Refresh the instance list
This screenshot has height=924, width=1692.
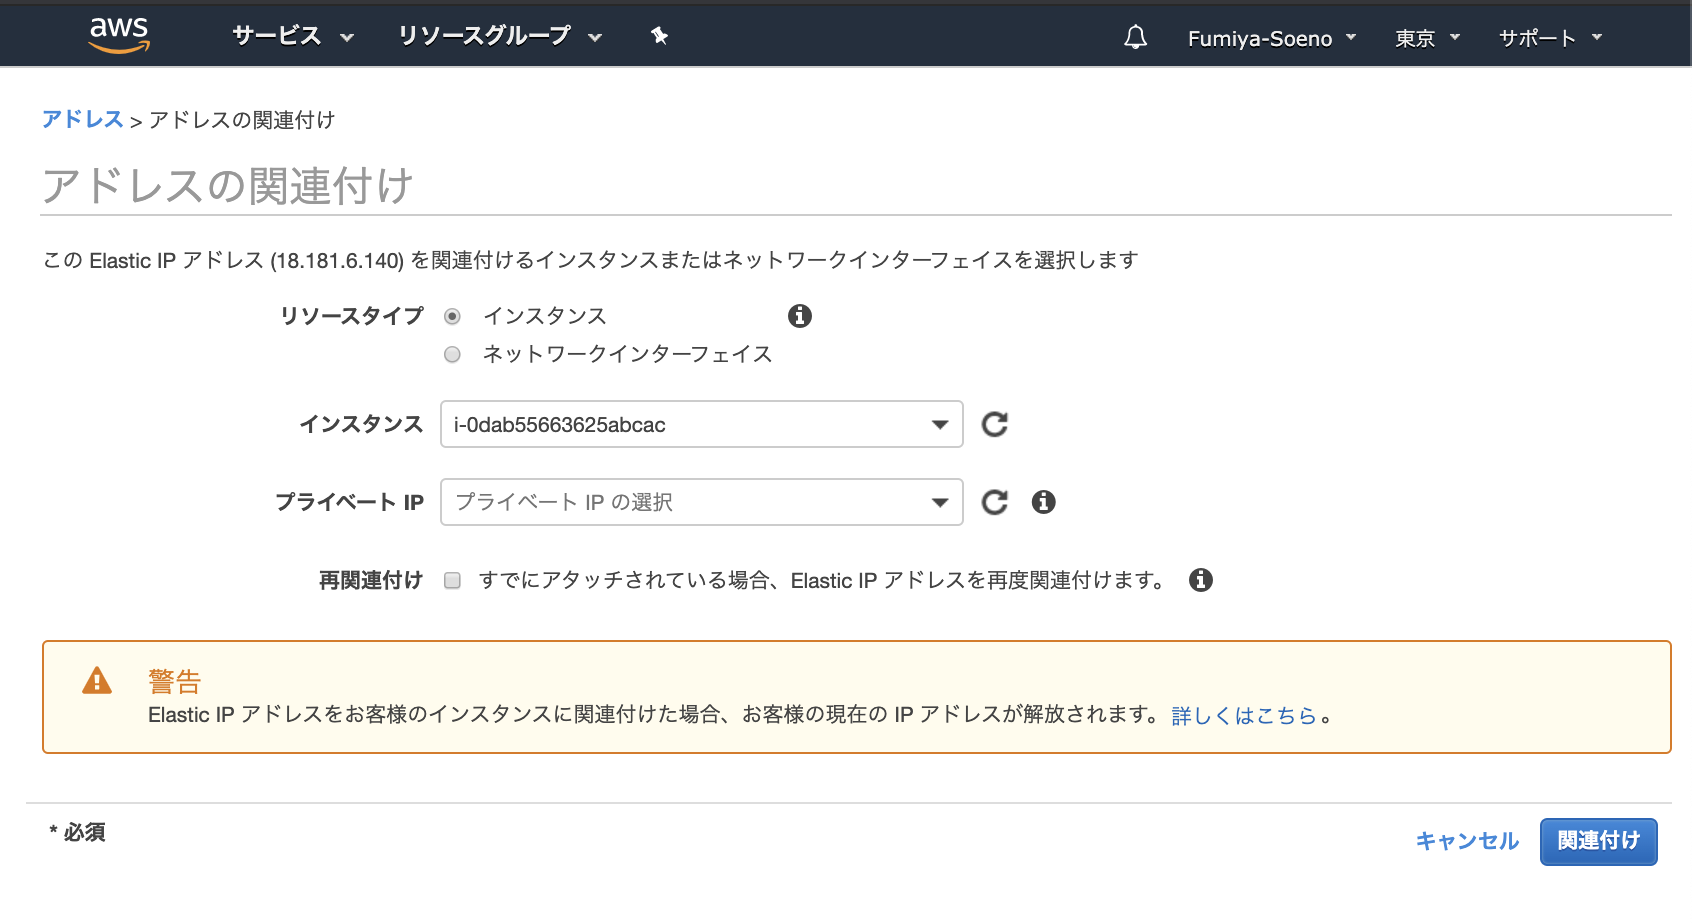click(993, 424)
